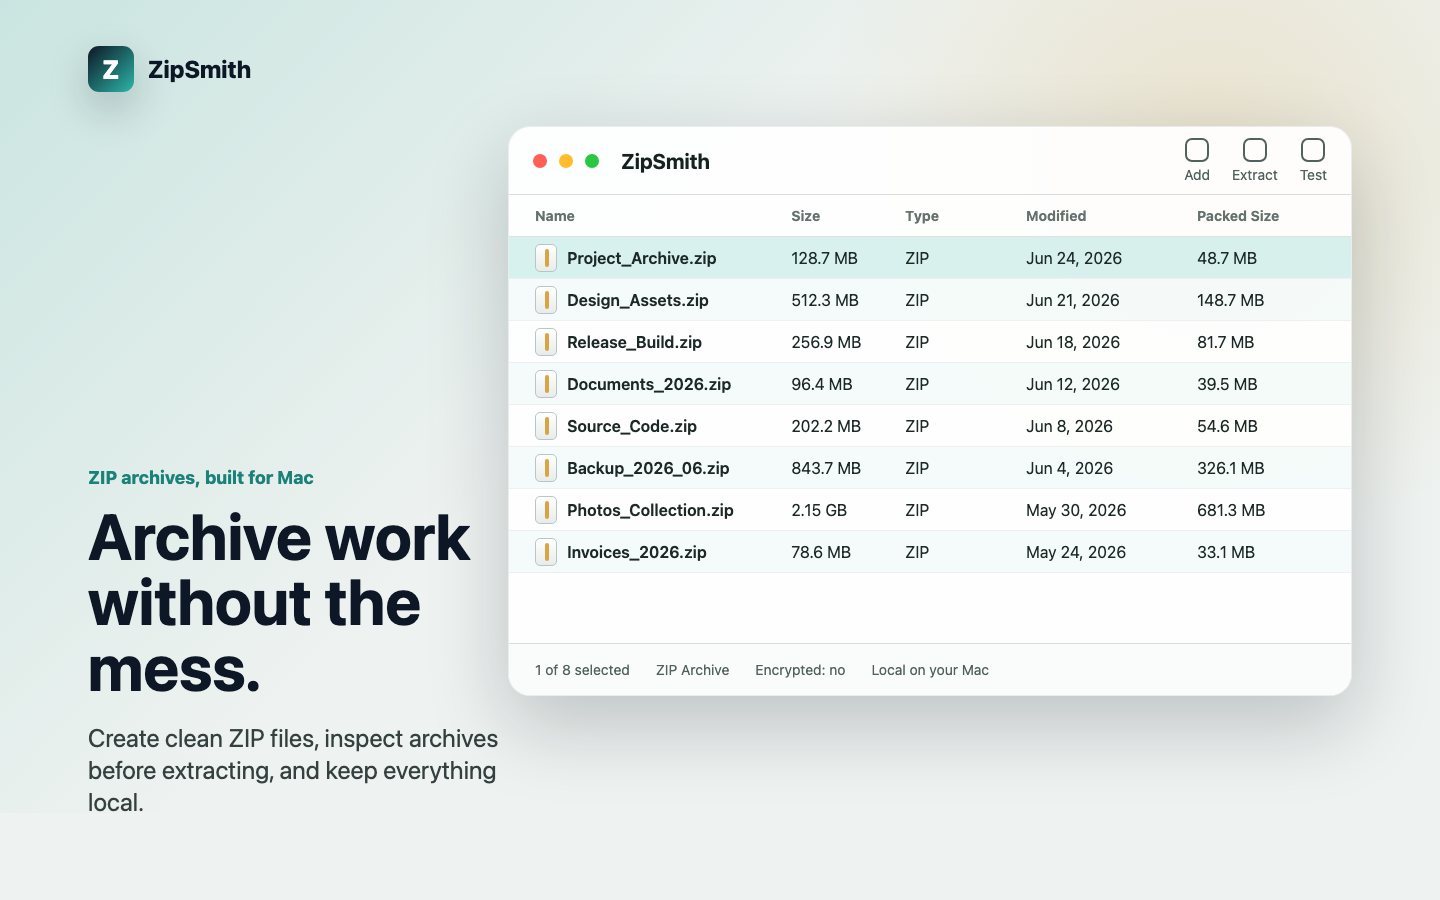Click the 33.1 MB packed size
The width and height of the screenshot is (1440, 900).
click(1226, 552)
